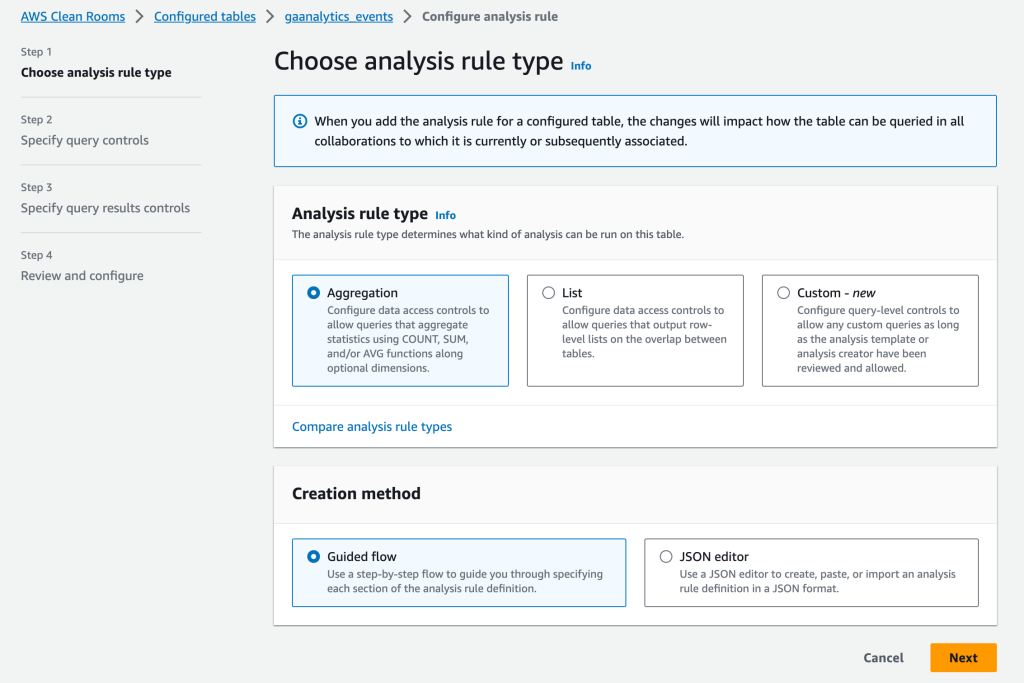Open Compare analysis rule types

tap(371, 426)
